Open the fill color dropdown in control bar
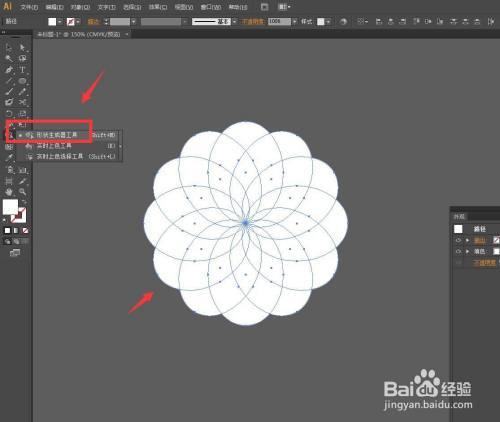The image size is (500, 422). pos(60,22)
